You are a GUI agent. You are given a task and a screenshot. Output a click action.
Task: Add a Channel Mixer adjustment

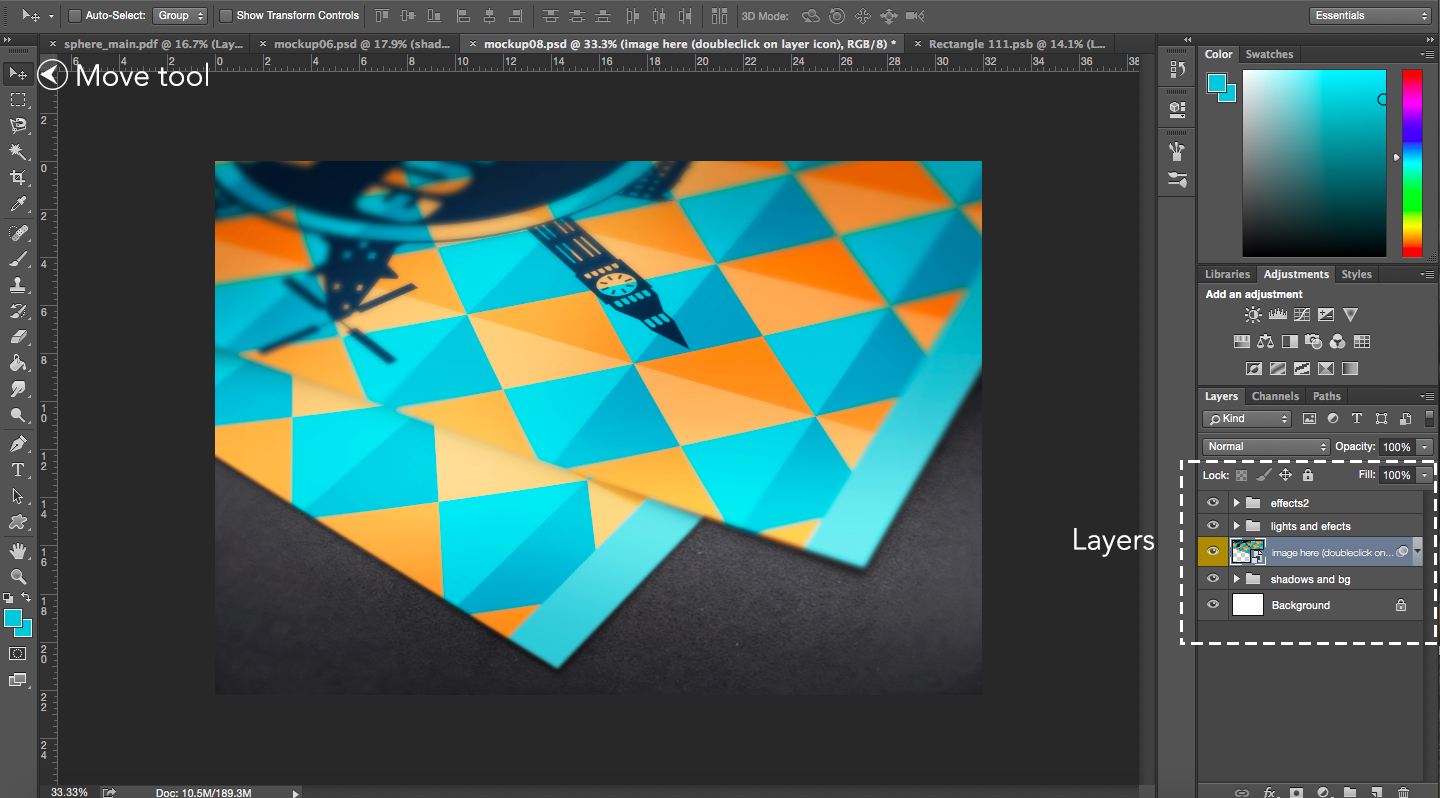point(1338,342)
